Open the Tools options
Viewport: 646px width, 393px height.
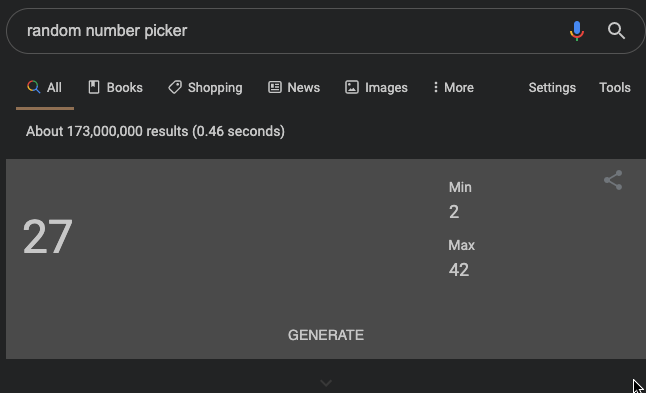pos(615,87)
